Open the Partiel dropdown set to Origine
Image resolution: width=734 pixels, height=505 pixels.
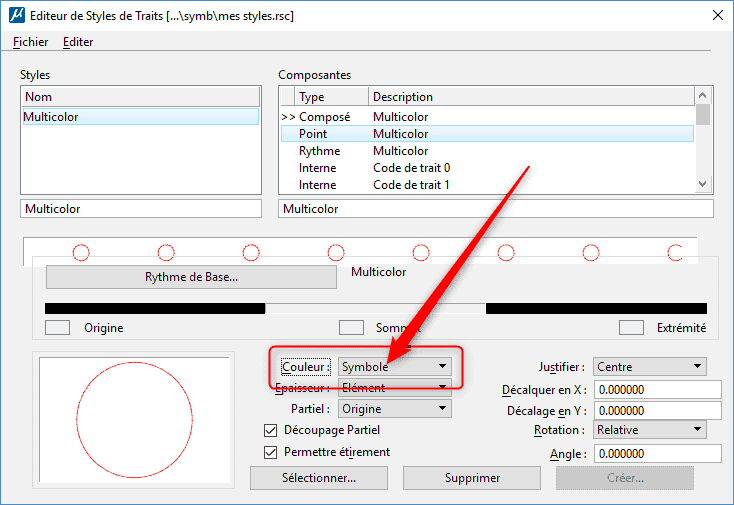(394, 409)
